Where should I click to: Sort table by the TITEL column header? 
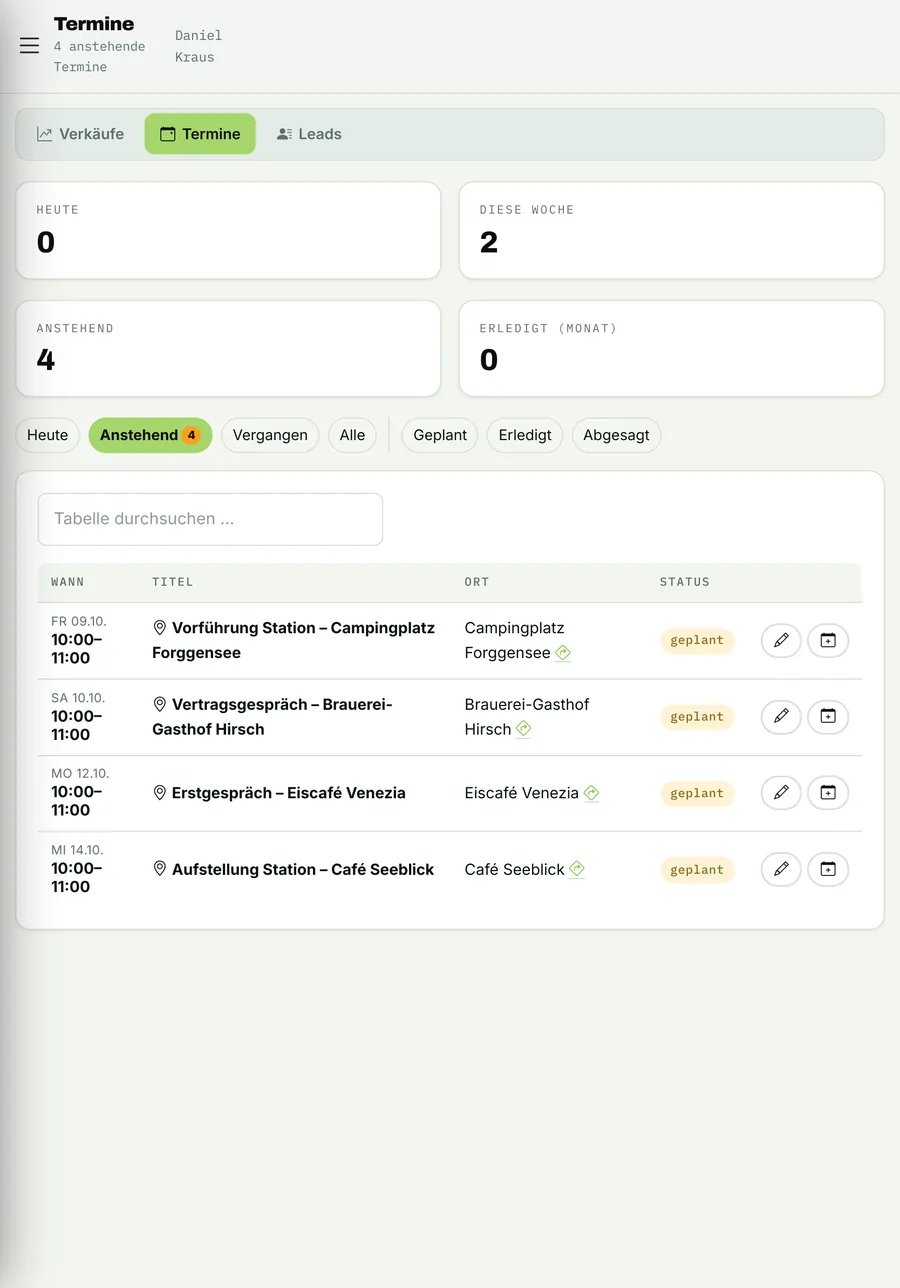click(x=173, y=582)
